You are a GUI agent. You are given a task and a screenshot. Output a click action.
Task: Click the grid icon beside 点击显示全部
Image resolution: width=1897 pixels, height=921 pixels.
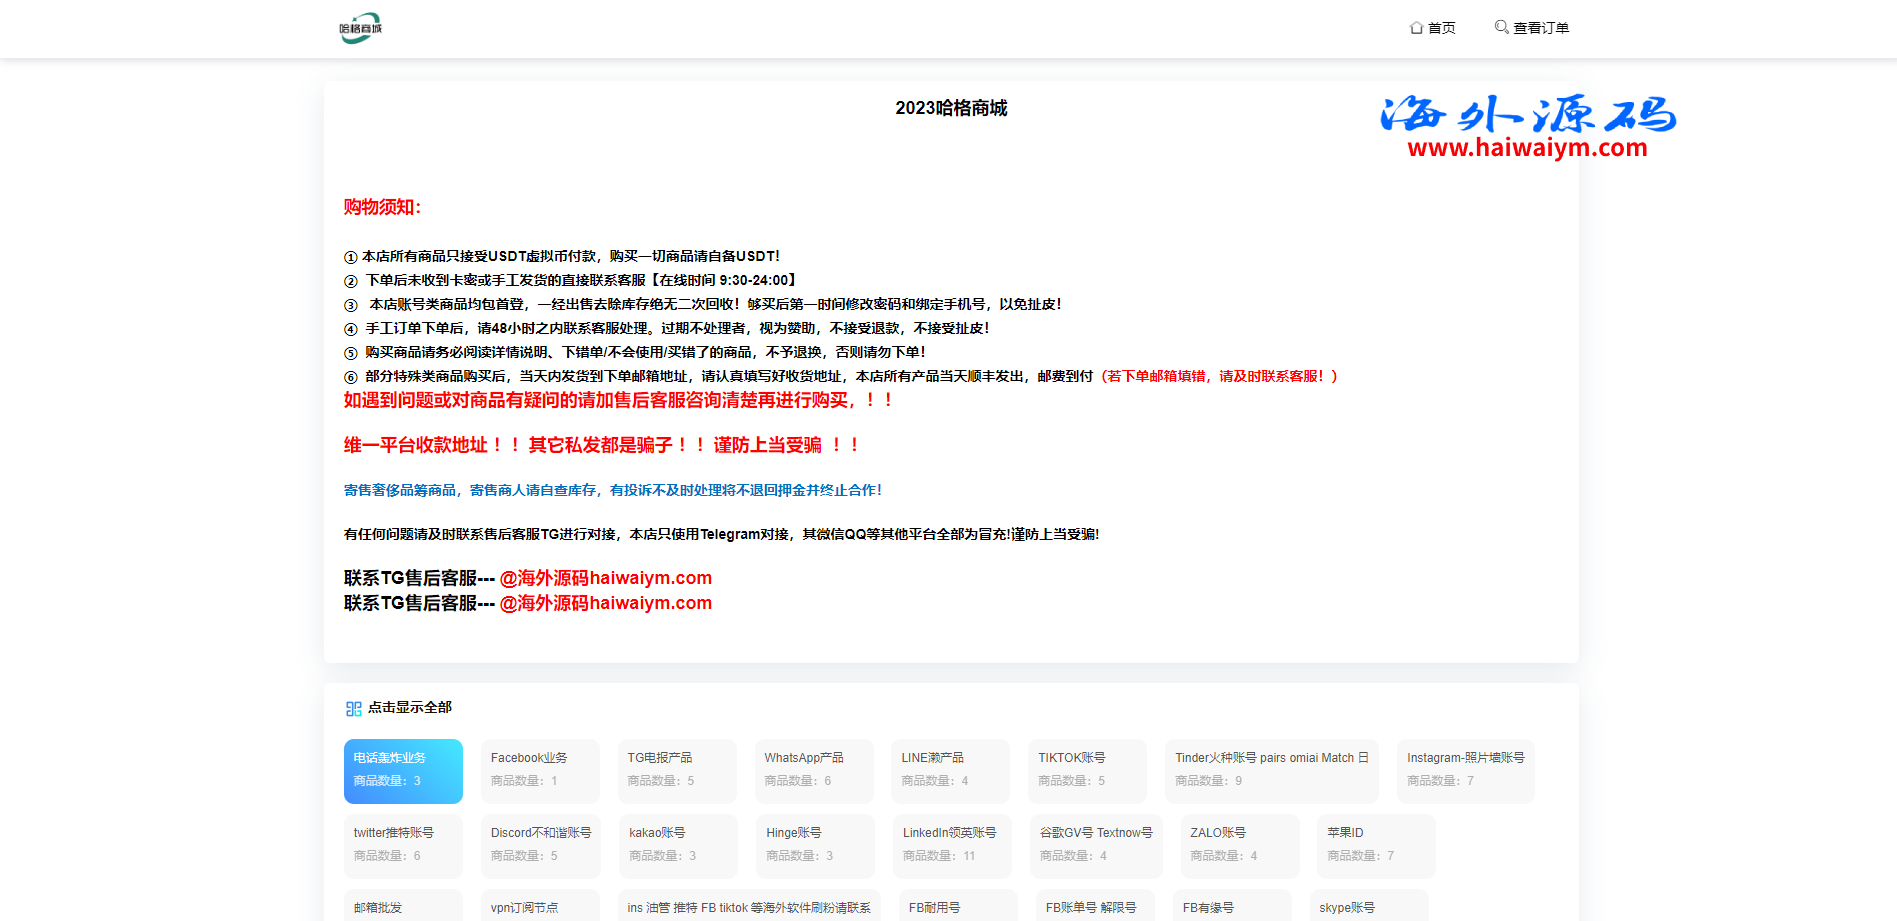pos(353,708)
